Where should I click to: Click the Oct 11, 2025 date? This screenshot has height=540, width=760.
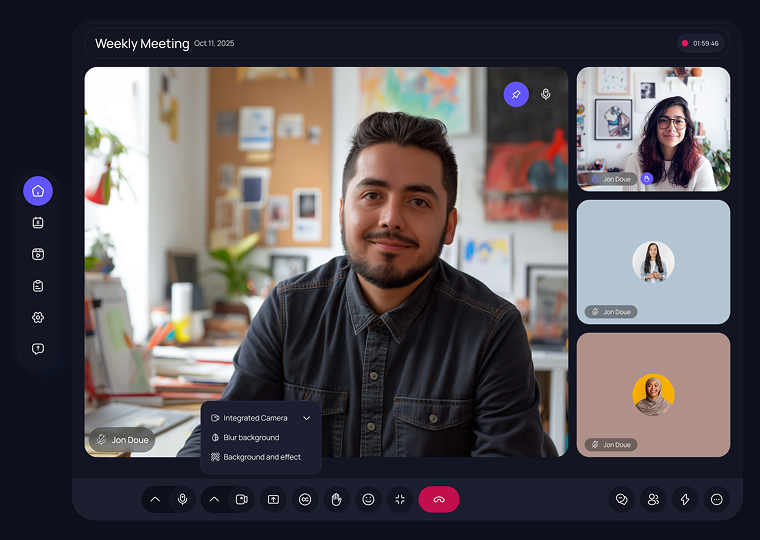pyautogui.click(x=214, y=43)
